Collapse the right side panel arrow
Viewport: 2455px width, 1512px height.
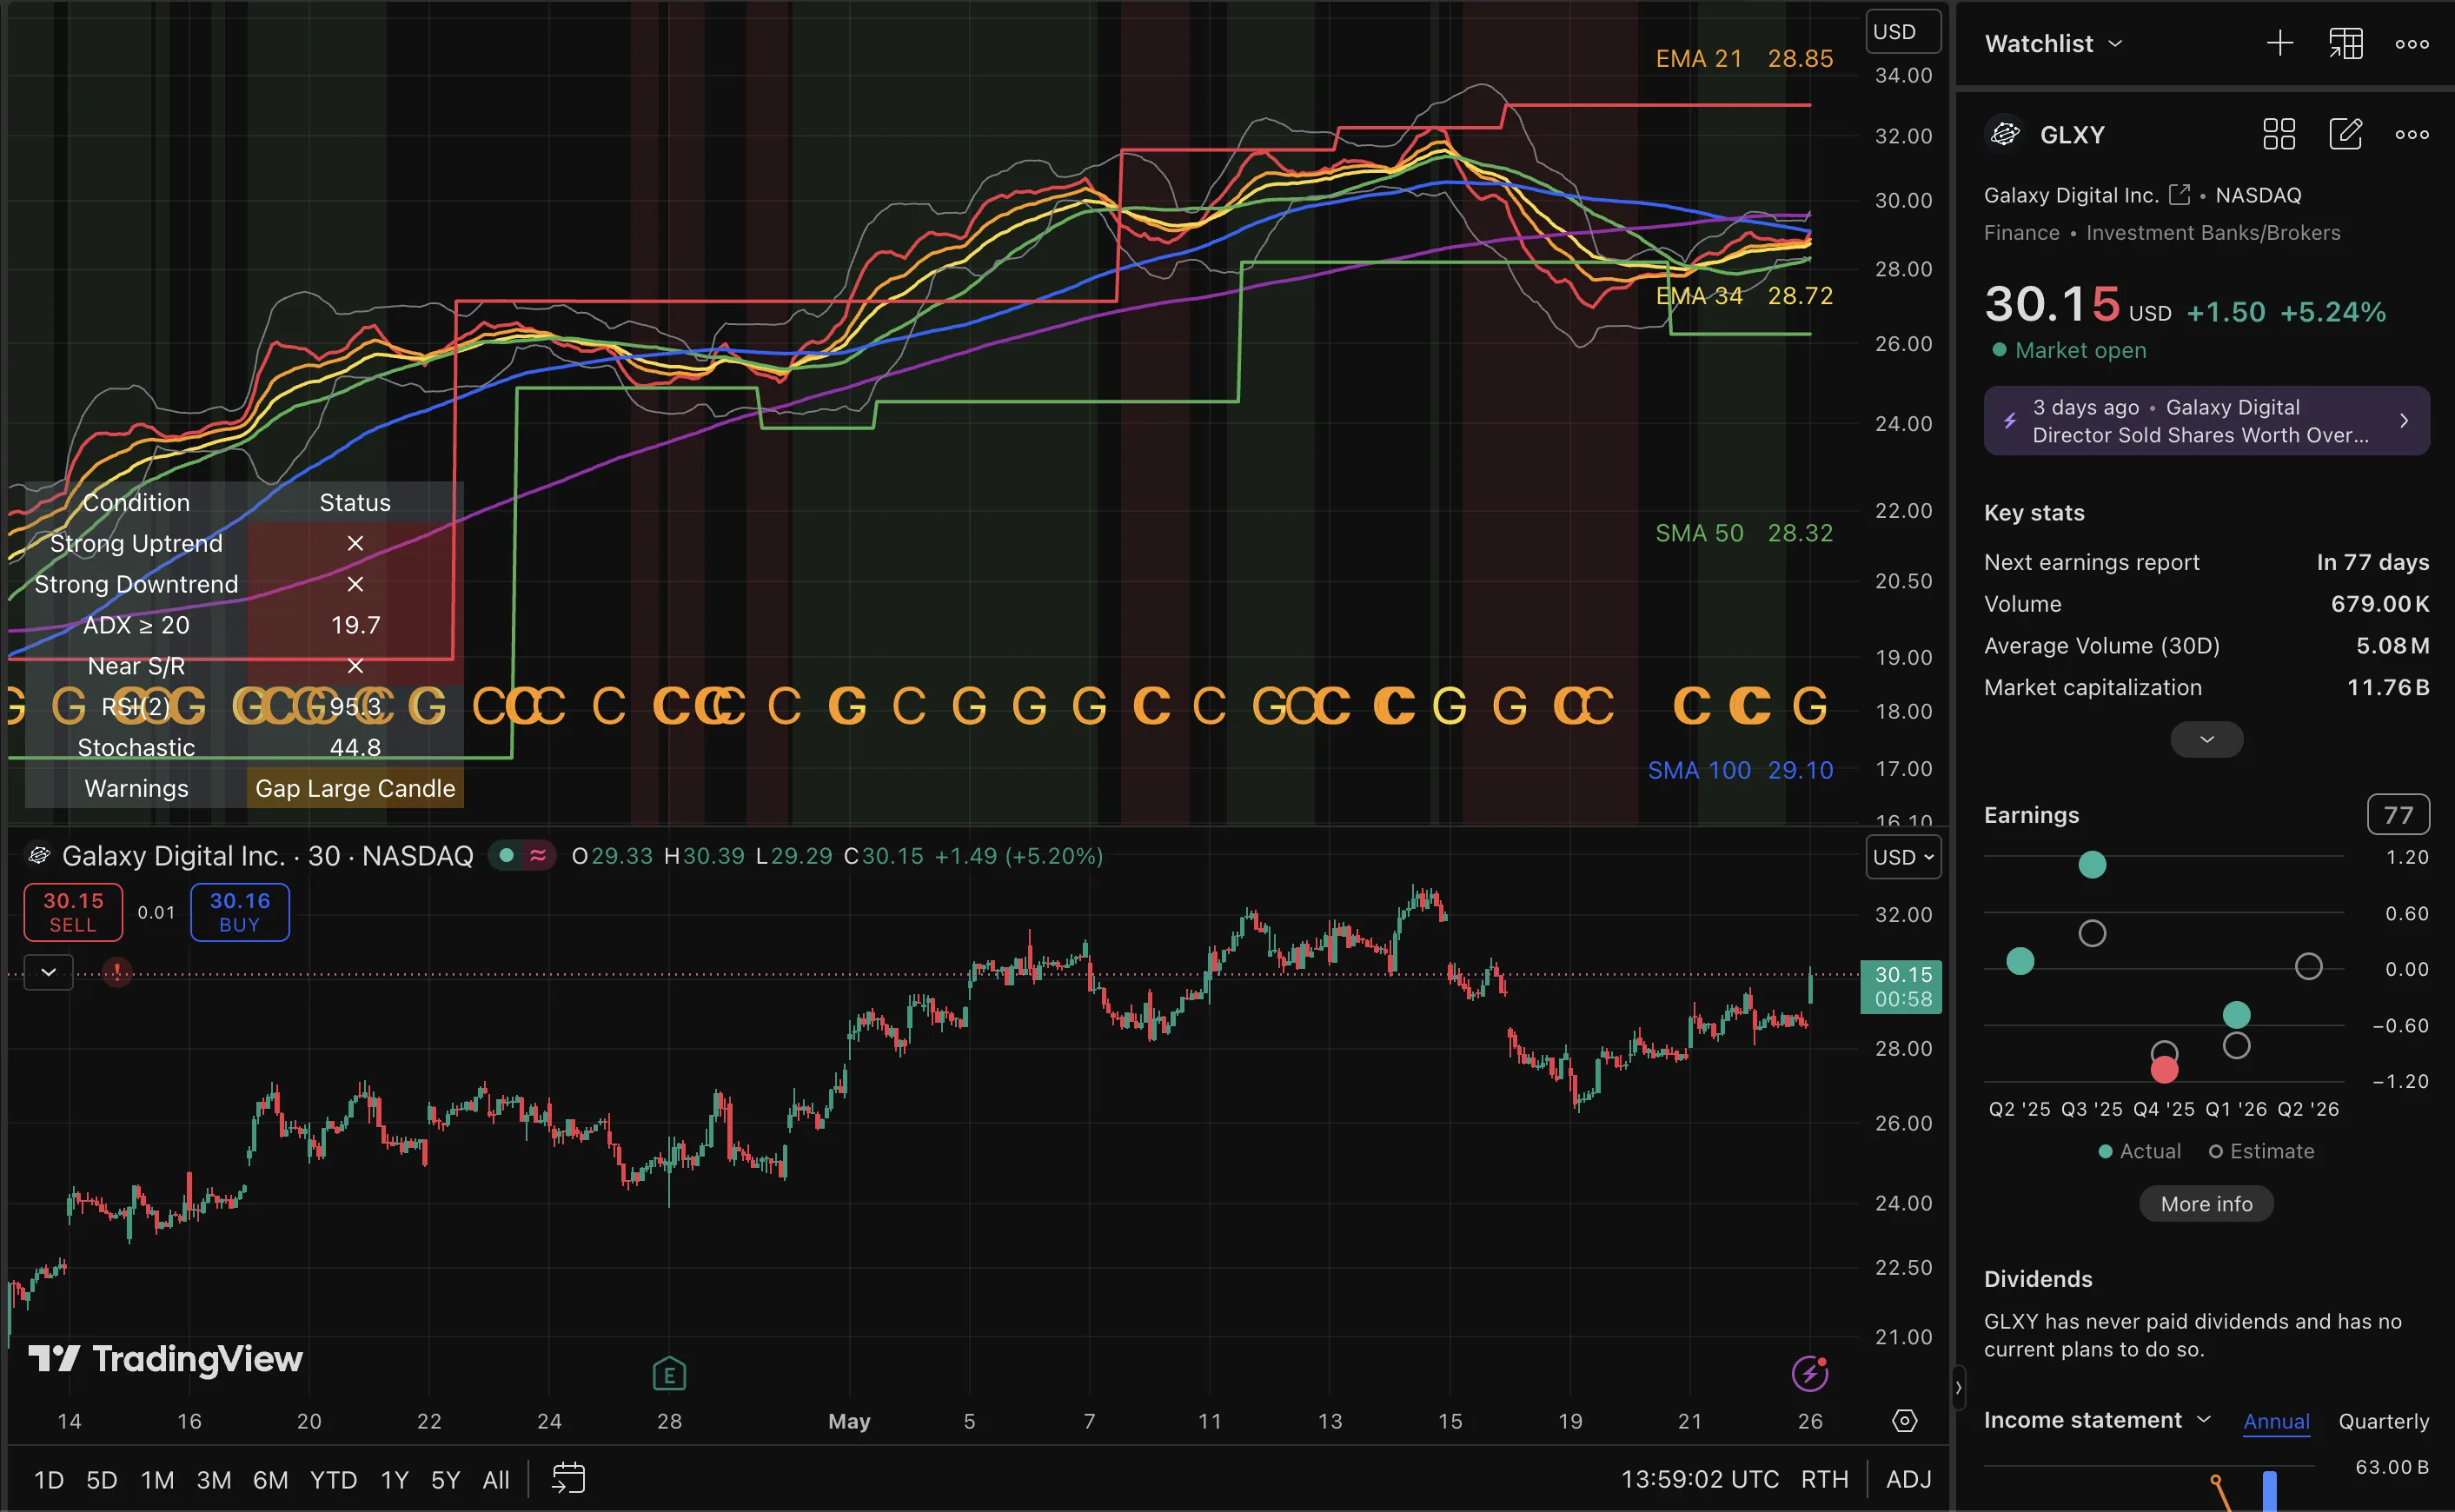tap(1958, 1387)
